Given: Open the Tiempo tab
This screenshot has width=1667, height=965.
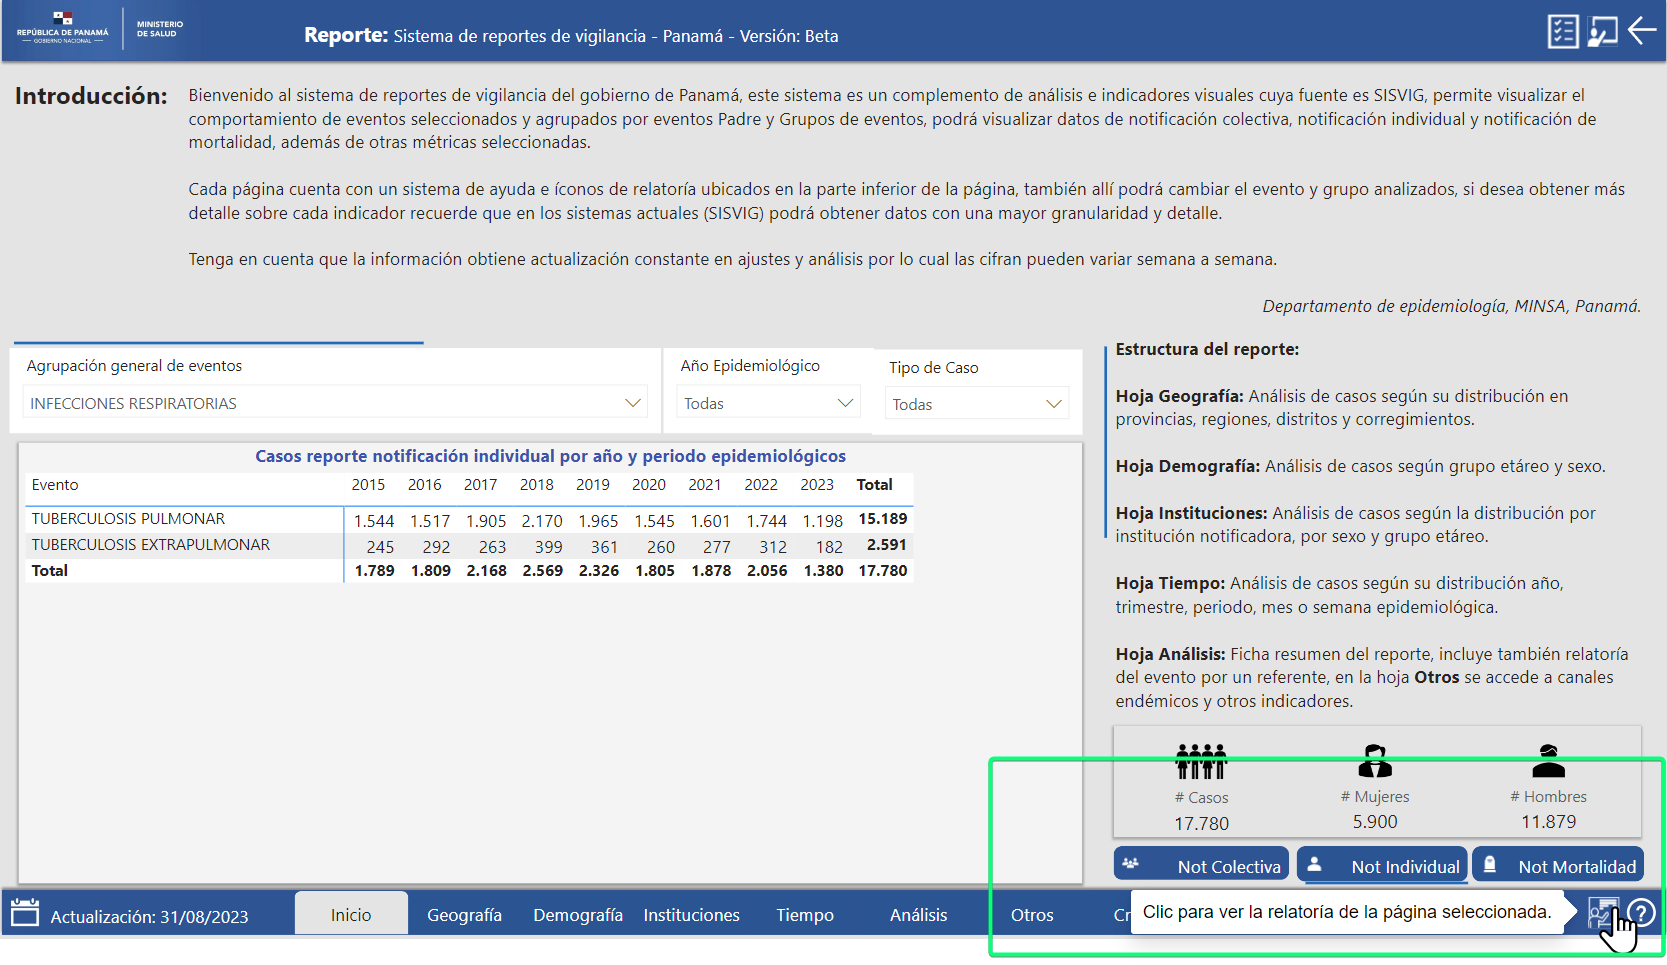Looking at the screenshot, I should (x=805, y=914).
